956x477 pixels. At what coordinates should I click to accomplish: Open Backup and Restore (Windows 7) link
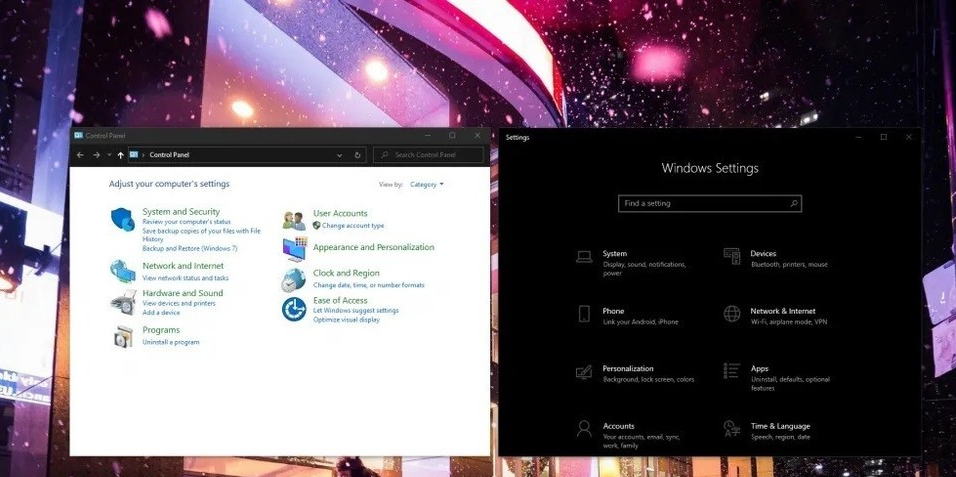click(190, 249)
